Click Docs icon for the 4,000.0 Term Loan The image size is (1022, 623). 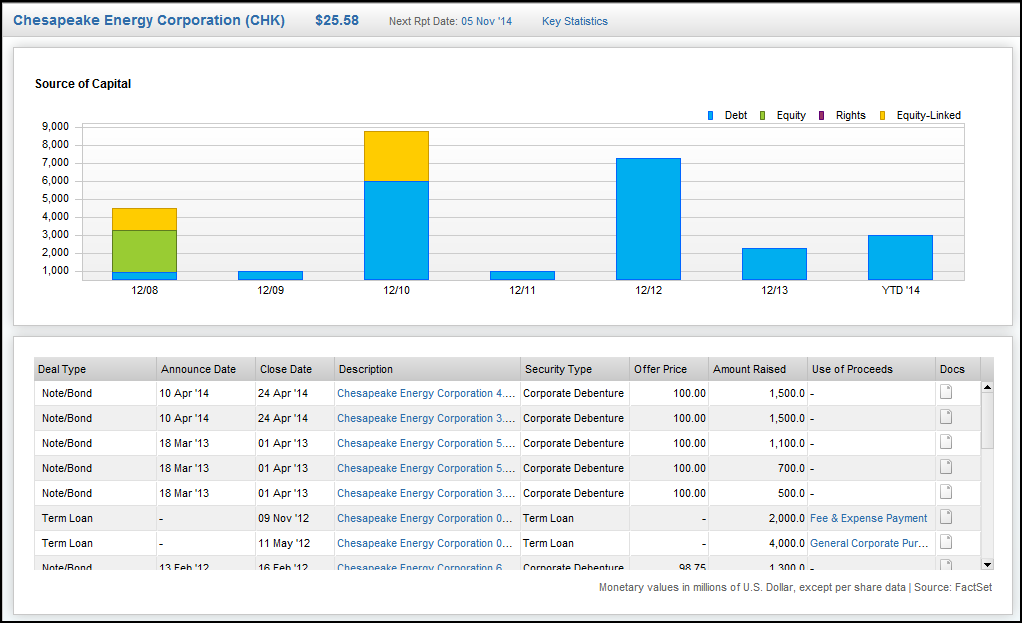pyautogui.click(x=945, y=542)
